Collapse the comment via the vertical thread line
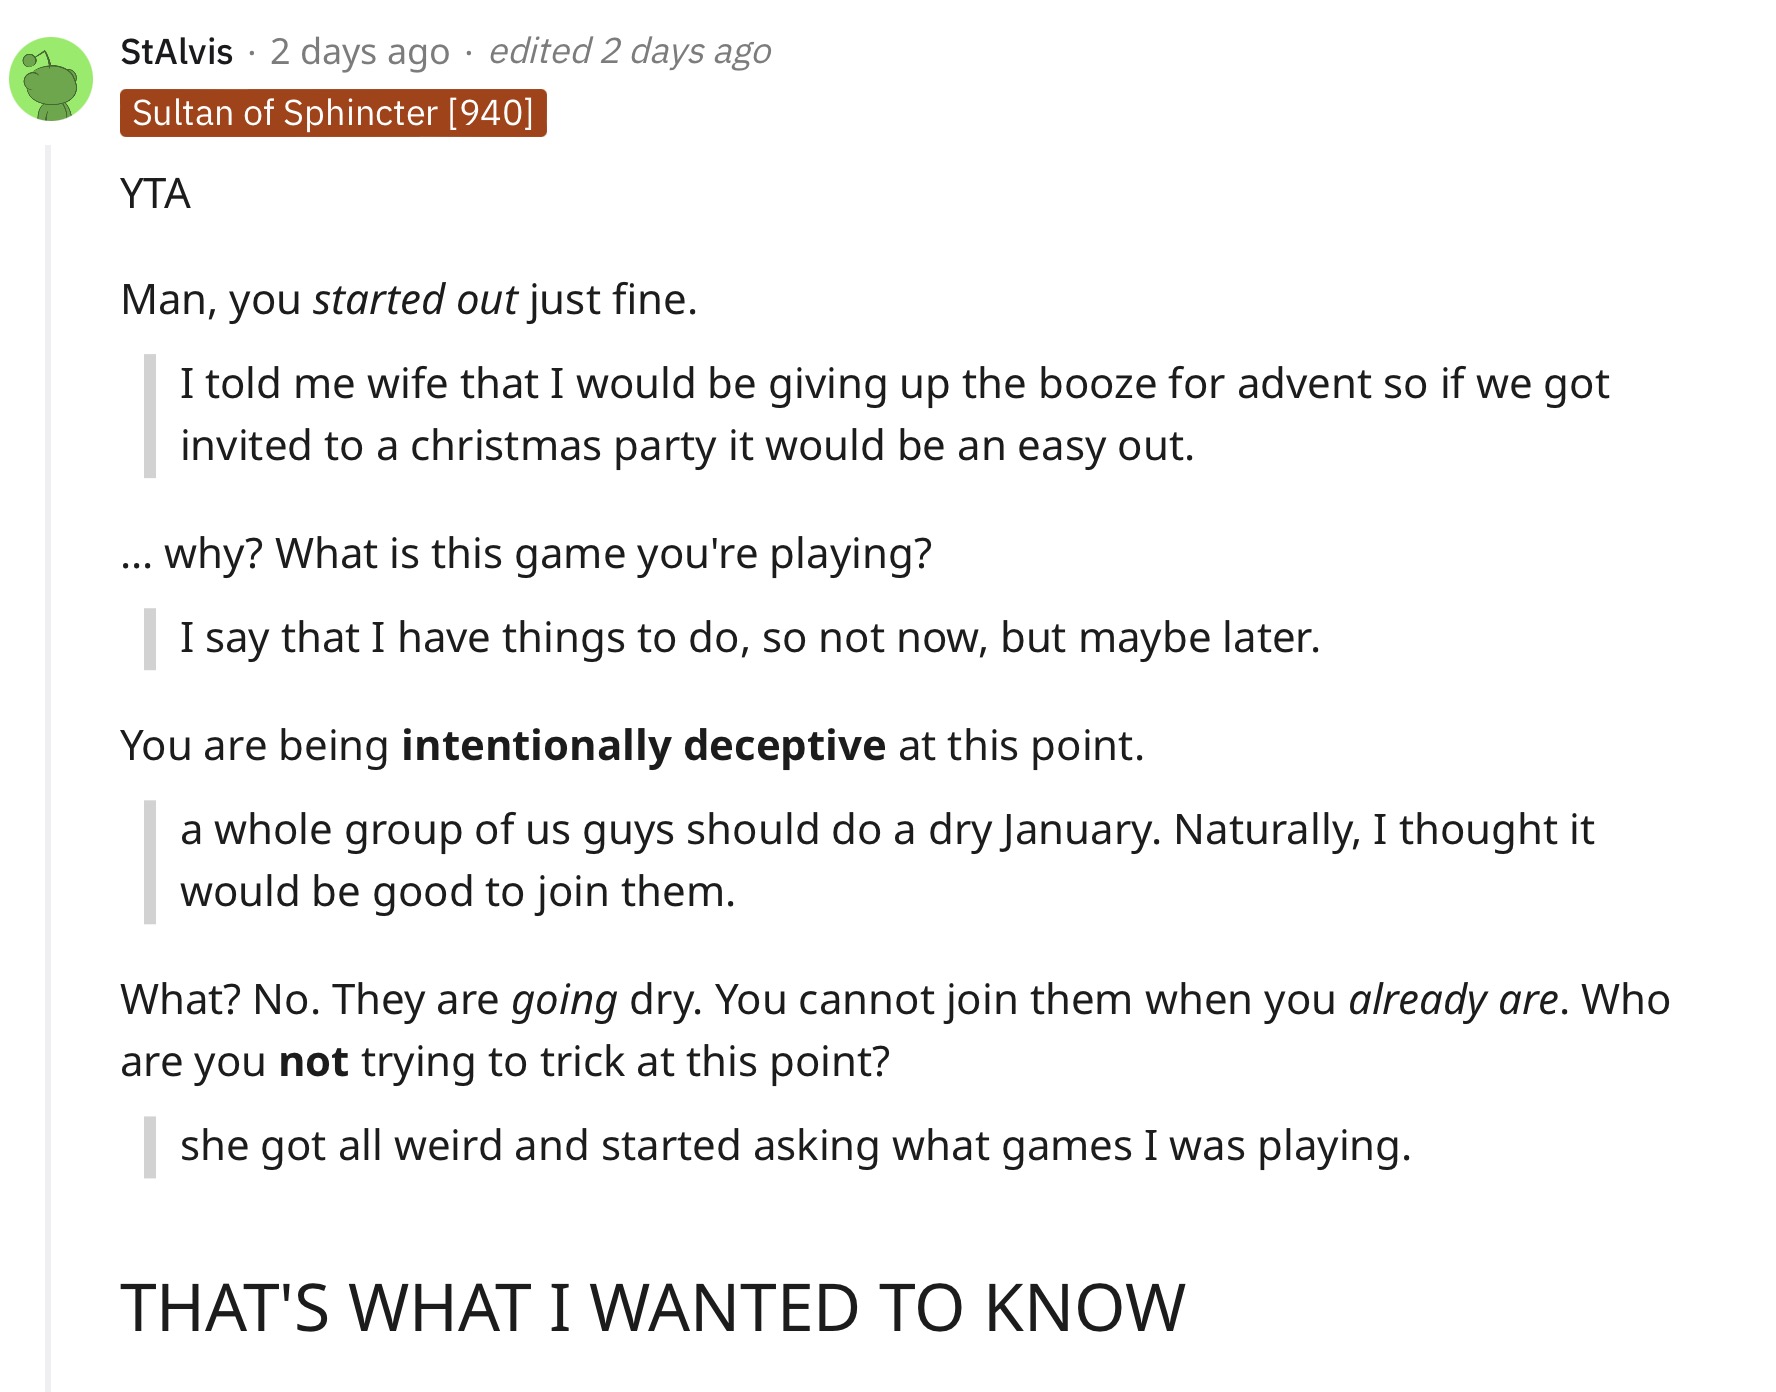Screen dimensions: 1776x1392 click(48, 768)
